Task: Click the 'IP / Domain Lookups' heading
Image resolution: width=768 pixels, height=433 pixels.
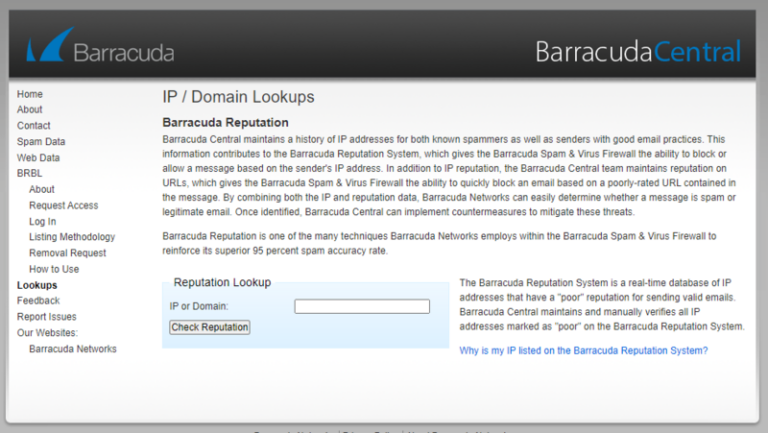Action: click(x=239, y=97)
